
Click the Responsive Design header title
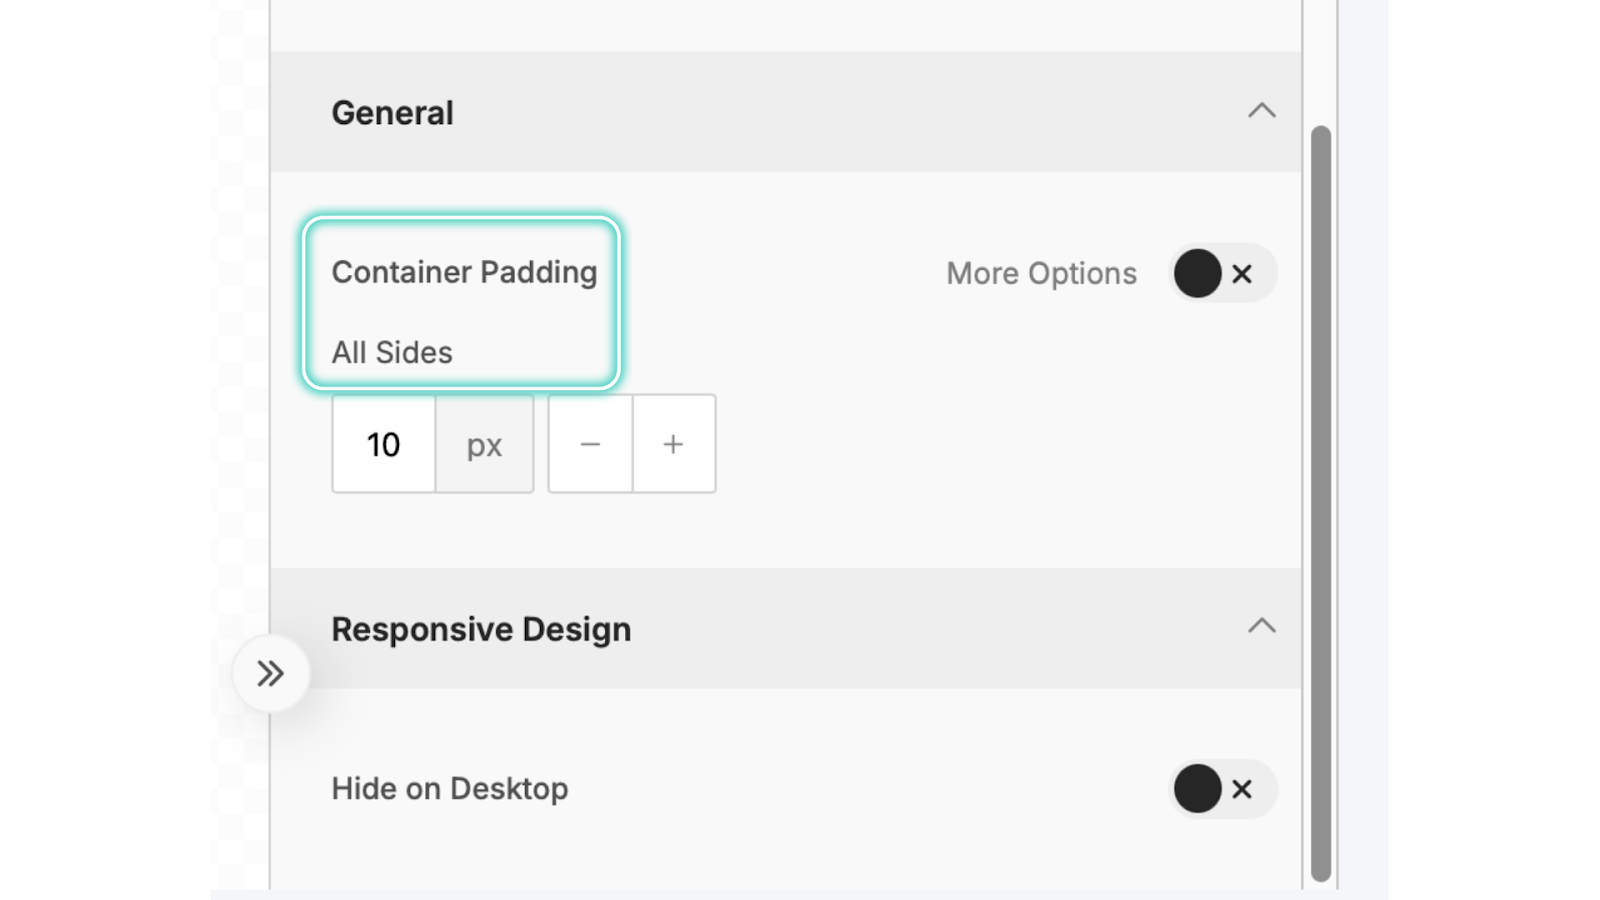pyautogui.click(x=481, y=629)
